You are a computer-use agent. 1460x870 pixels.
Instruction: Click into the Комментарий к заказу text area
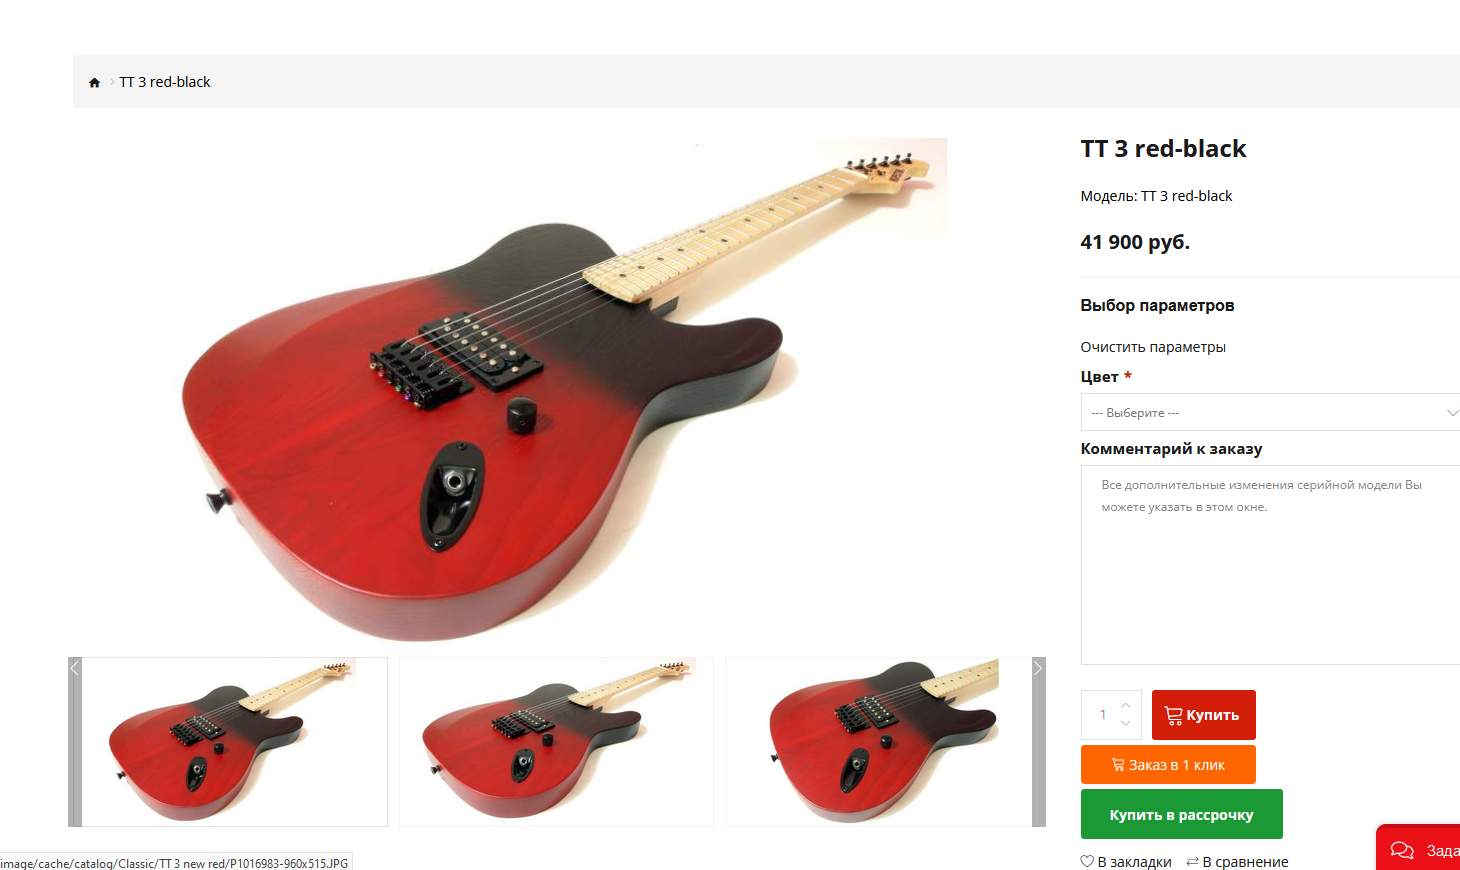point(1271,565)
